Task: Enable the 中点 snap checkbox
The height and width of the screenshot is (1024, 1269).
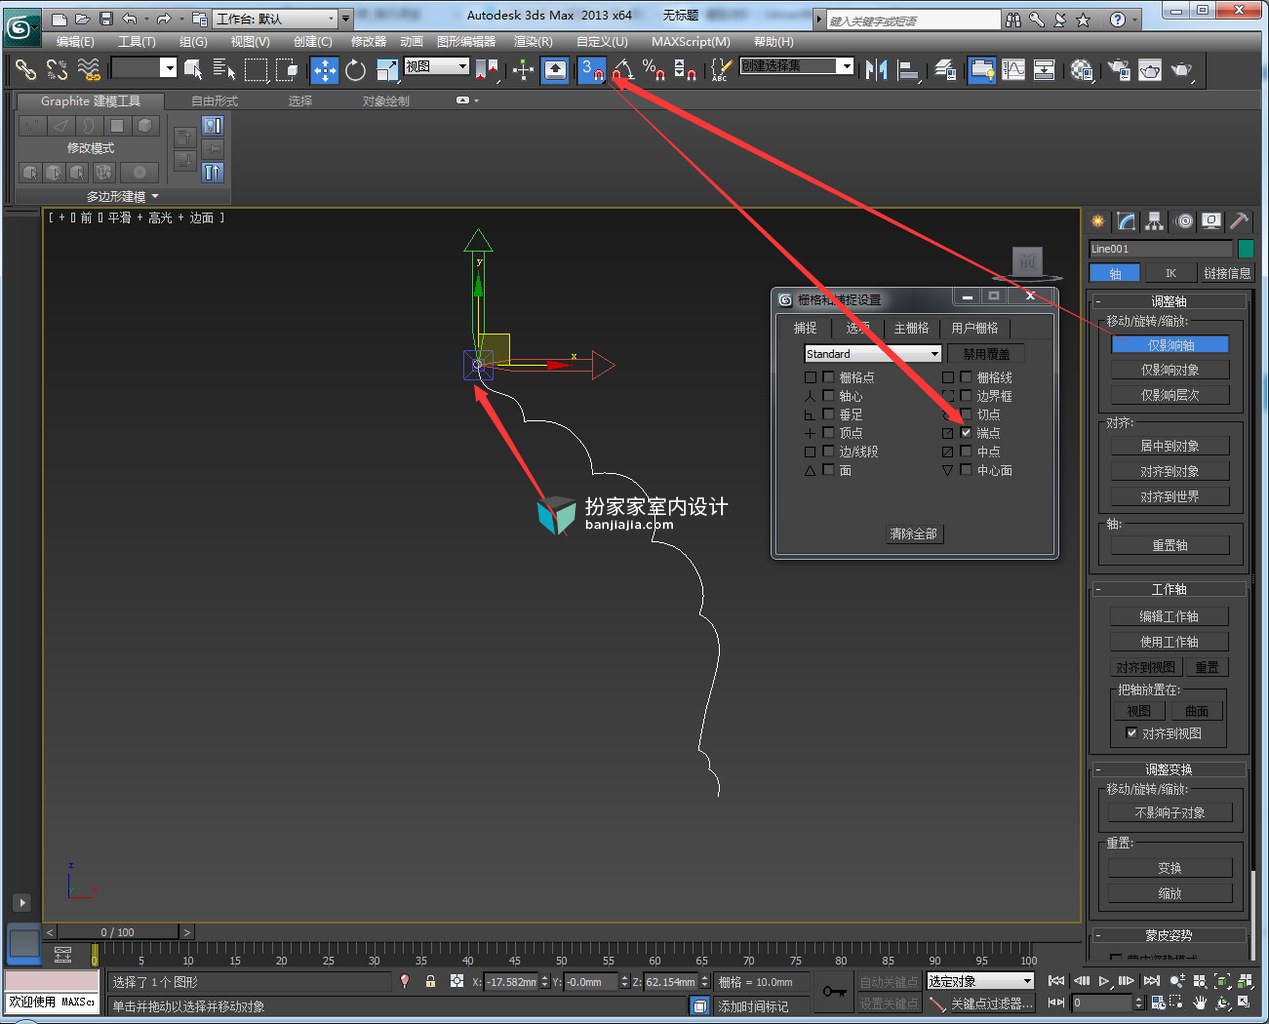Action: (966, 451)
